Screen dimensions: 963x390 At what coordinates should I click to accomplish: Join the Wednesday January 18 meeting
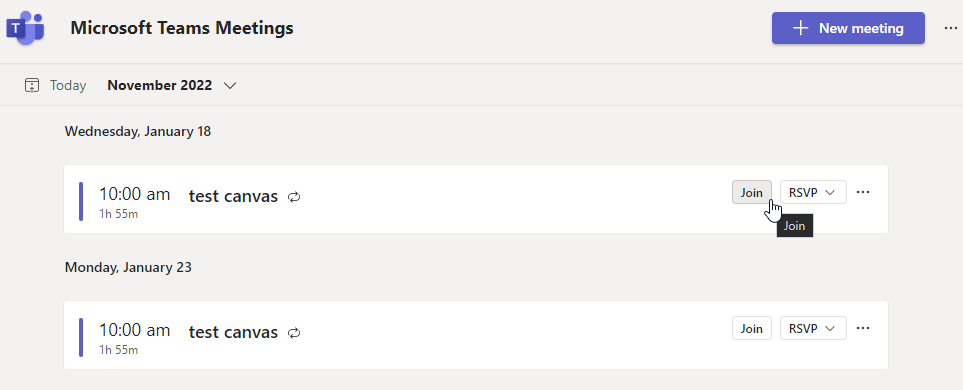click(x=752, y=192)
